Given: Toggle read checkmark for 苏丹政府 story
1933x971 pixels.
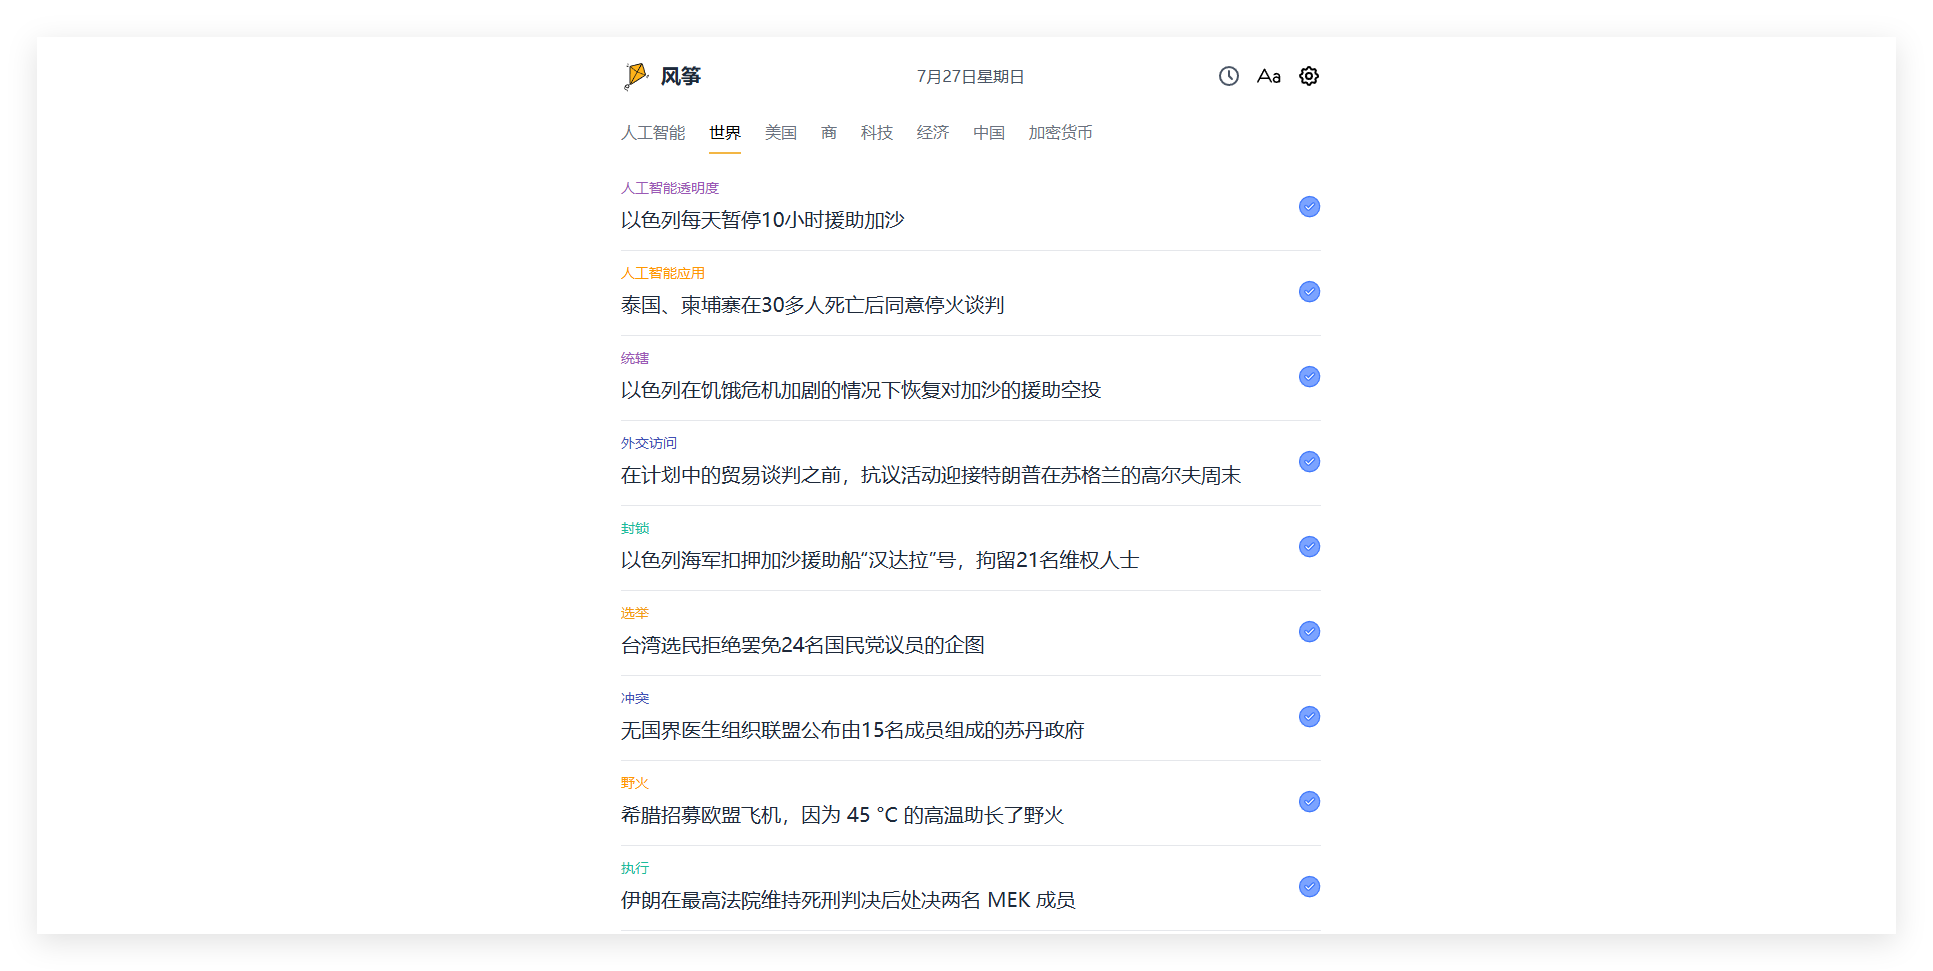Looking at the screenshot, I should click(x=1309, y=717).
